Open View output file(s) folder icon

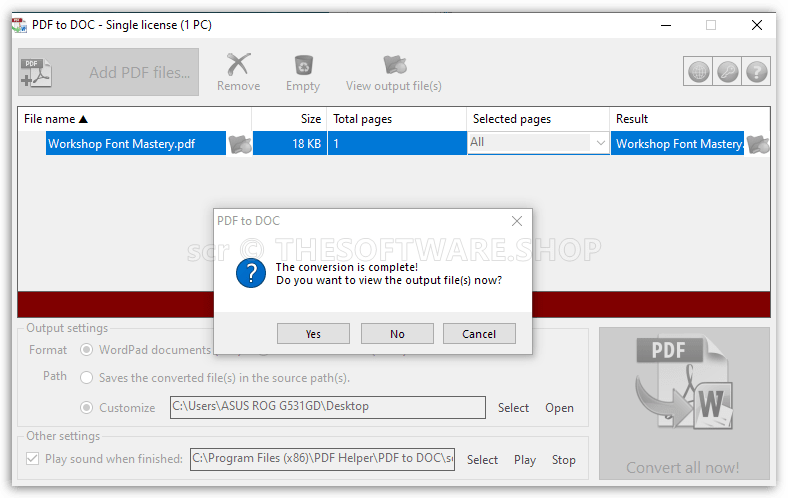click(x=394, y=72)
